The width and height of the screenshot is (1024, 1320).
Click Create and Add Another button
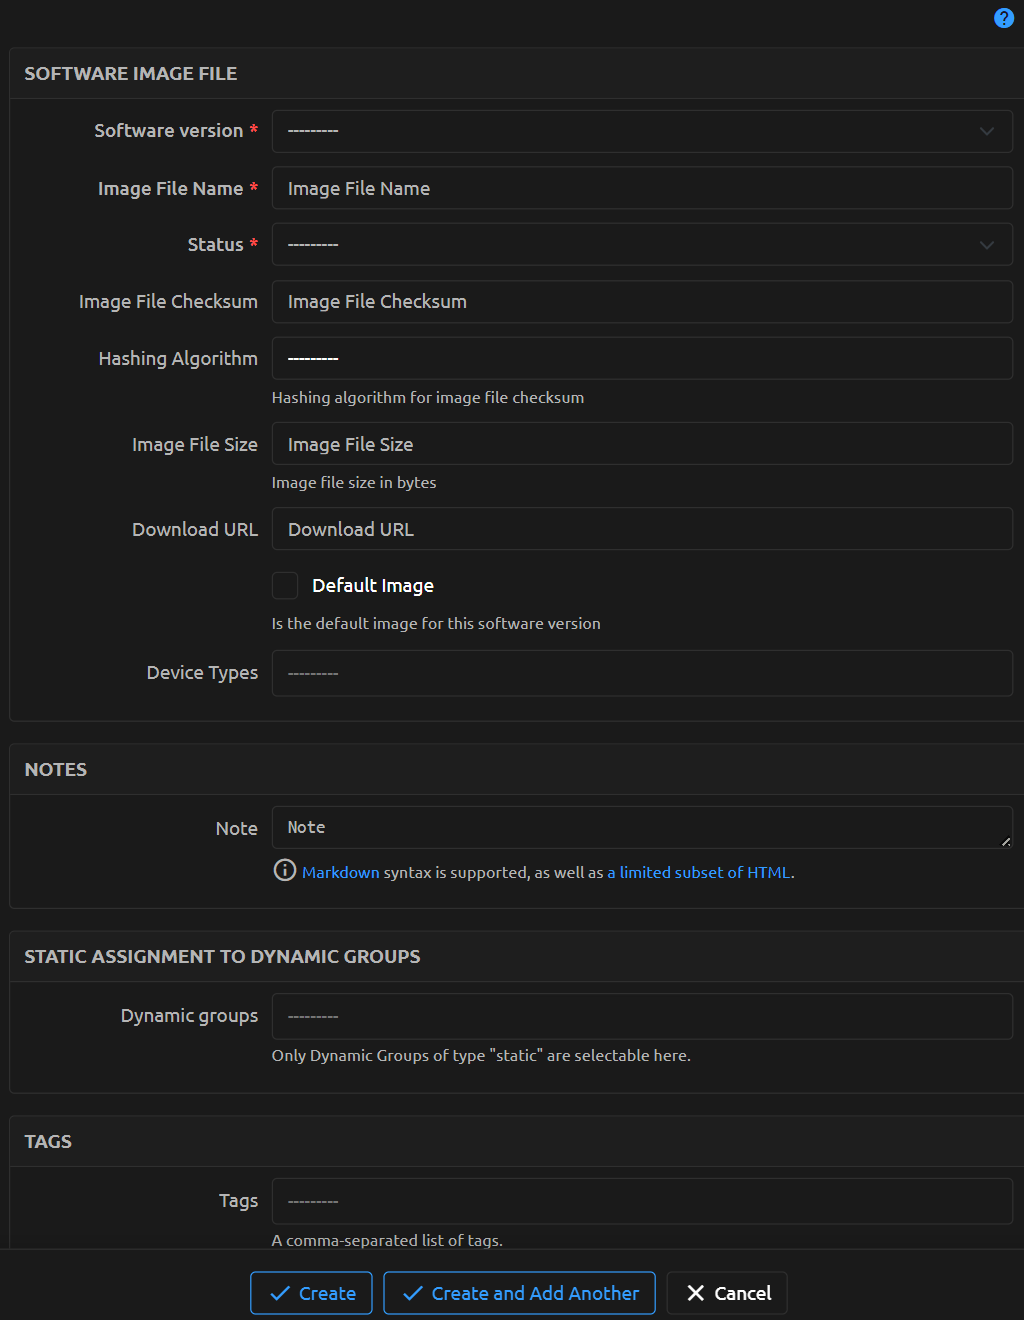click(519, 1293)
